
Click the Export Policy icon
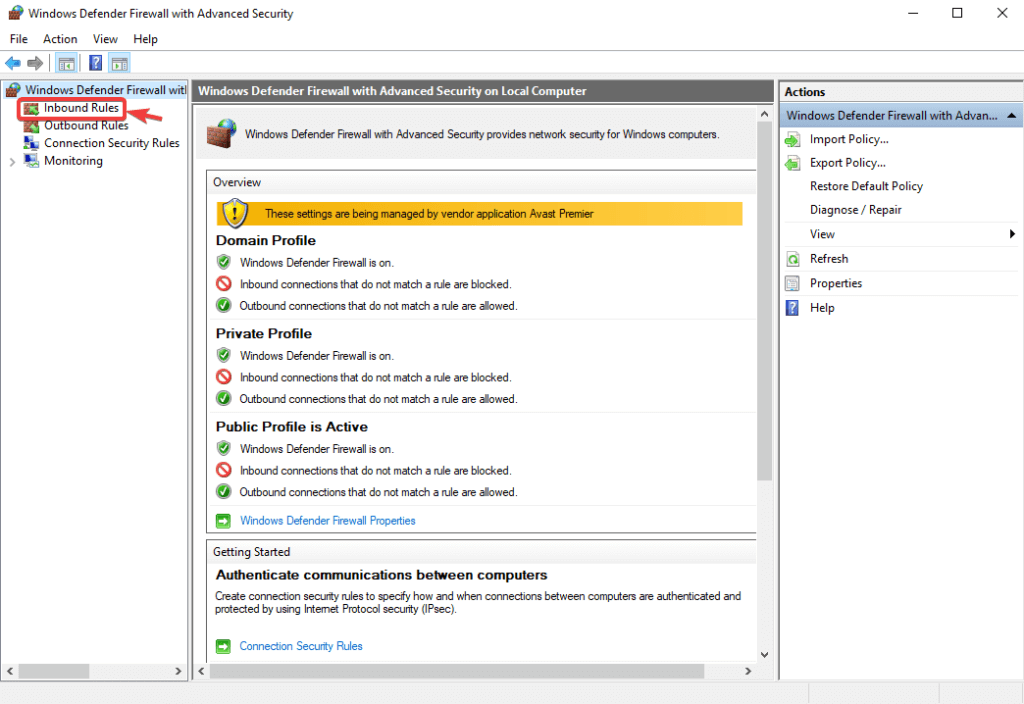tap(792, 163)
